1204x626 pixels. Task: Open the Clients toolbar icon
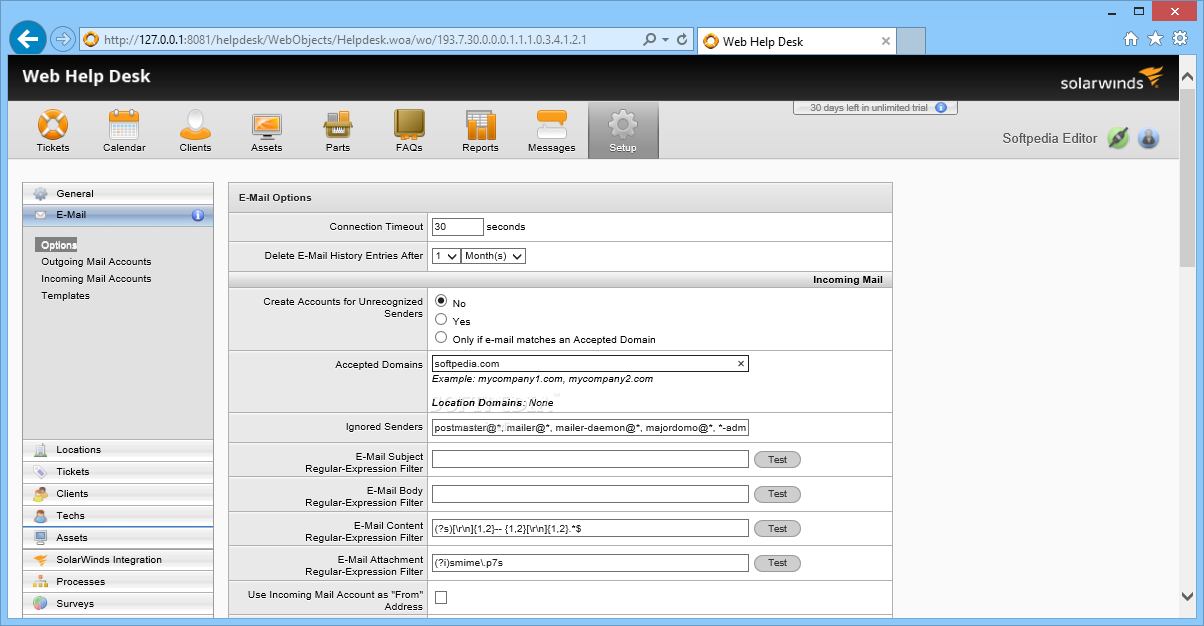[195, 131]
